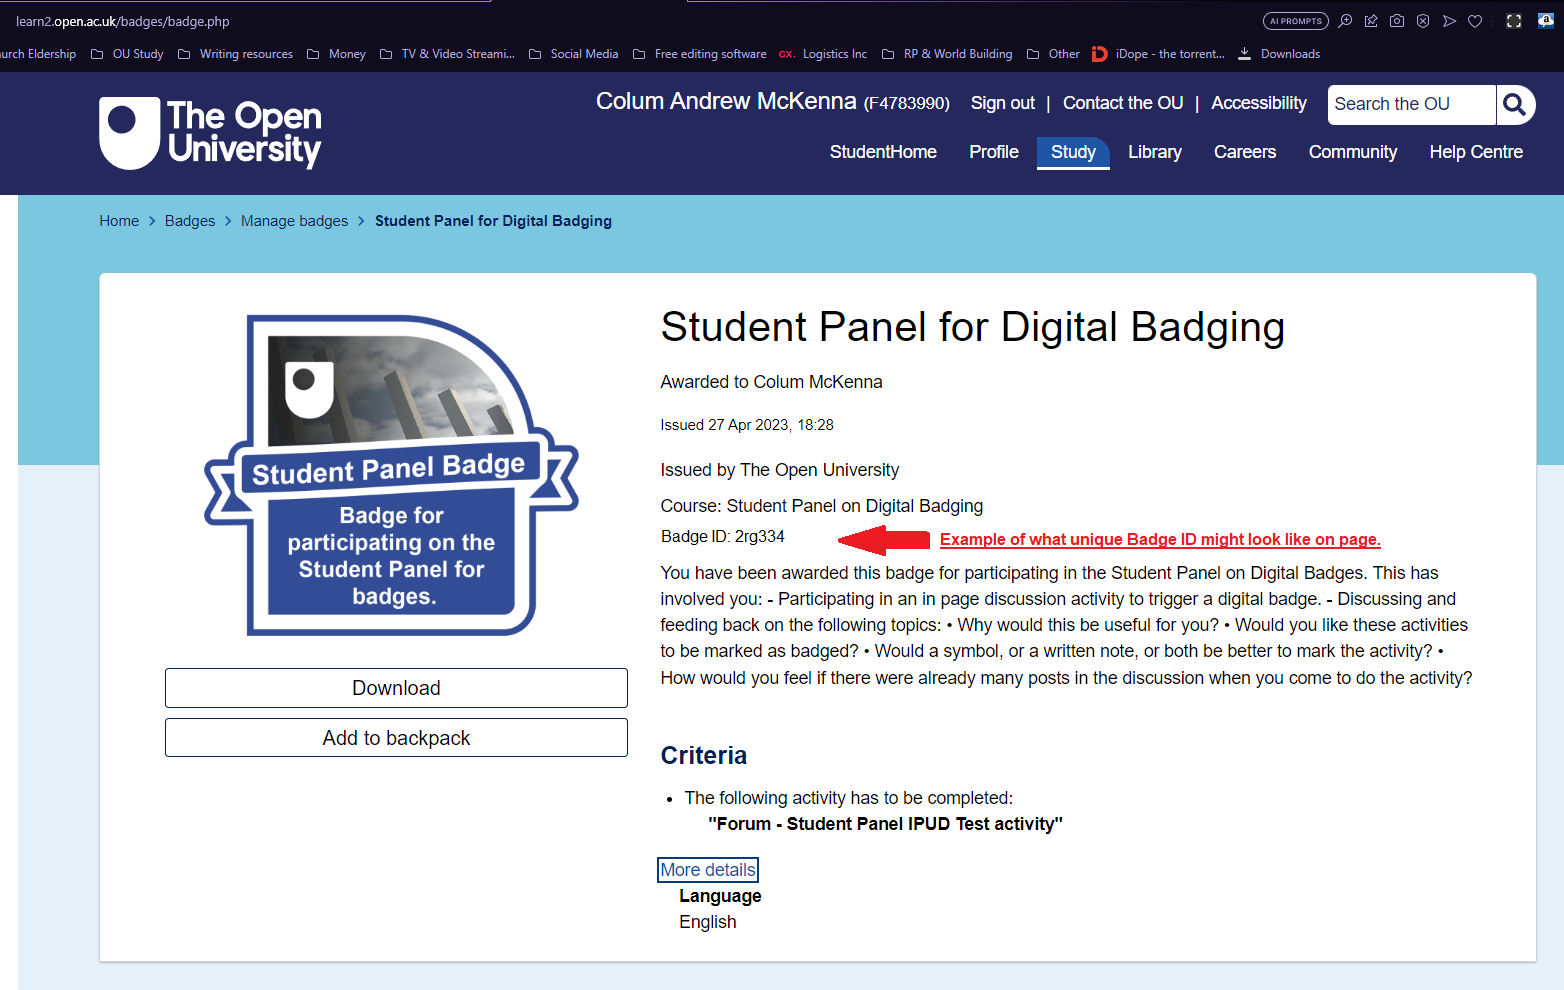The image size is (1564, 990).
Task: Open the Logistics Inc bookmark
Action: [823, 54]
